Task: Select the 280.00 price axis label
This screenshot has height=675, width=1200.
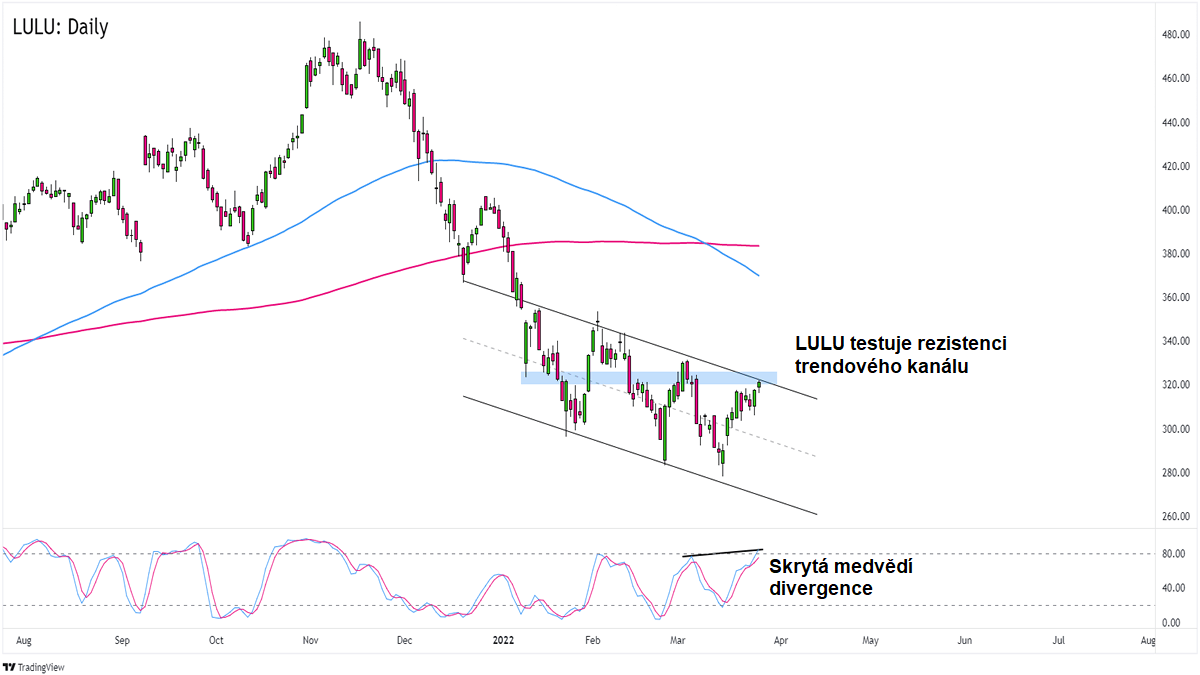Action: click(x=1174, y=473)
